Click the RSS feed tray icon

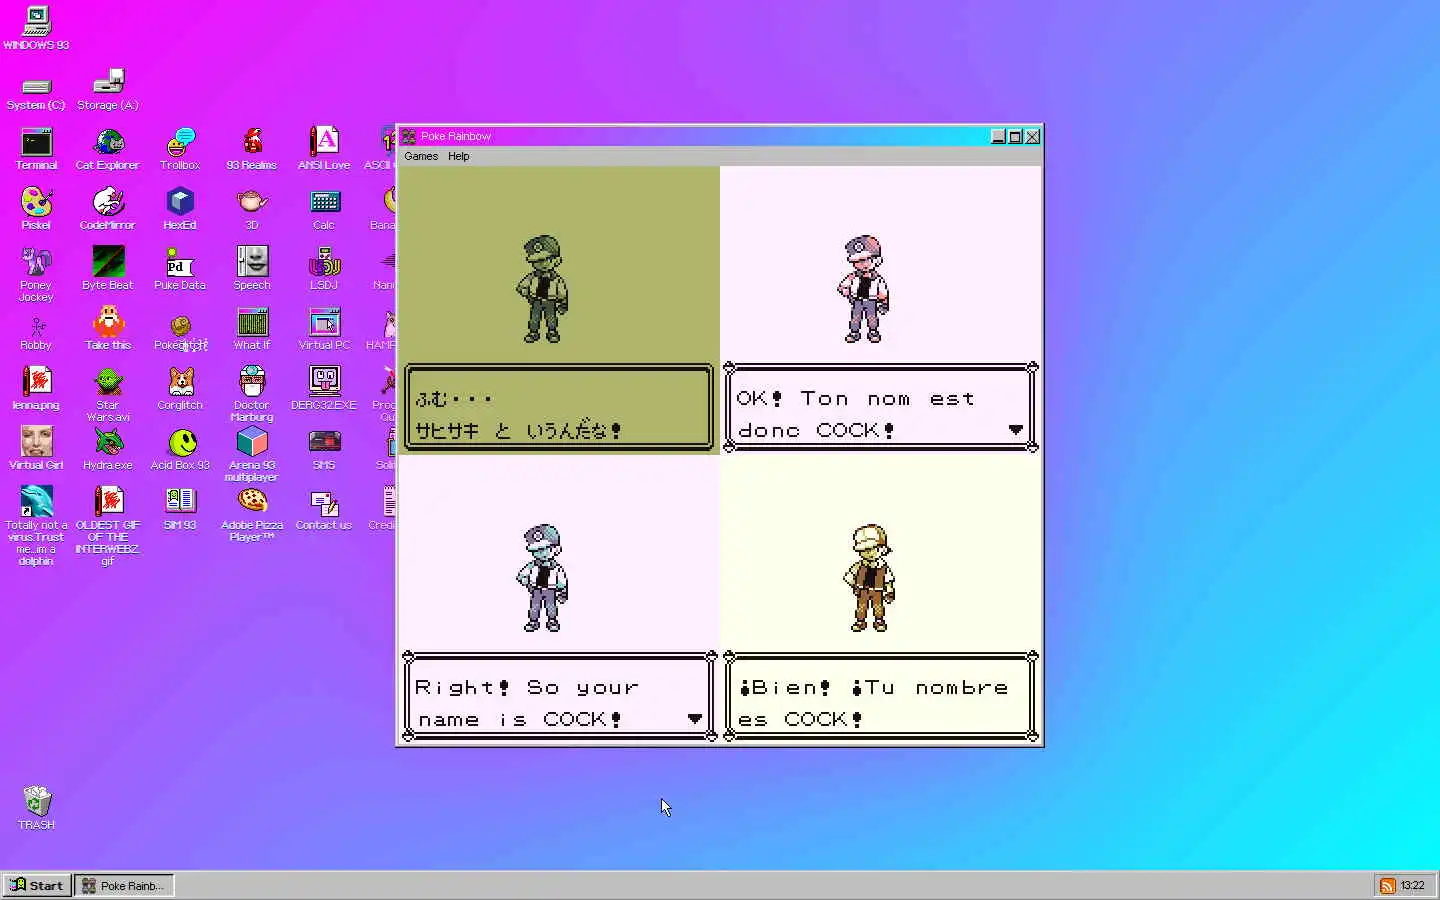pos(1387,885)
